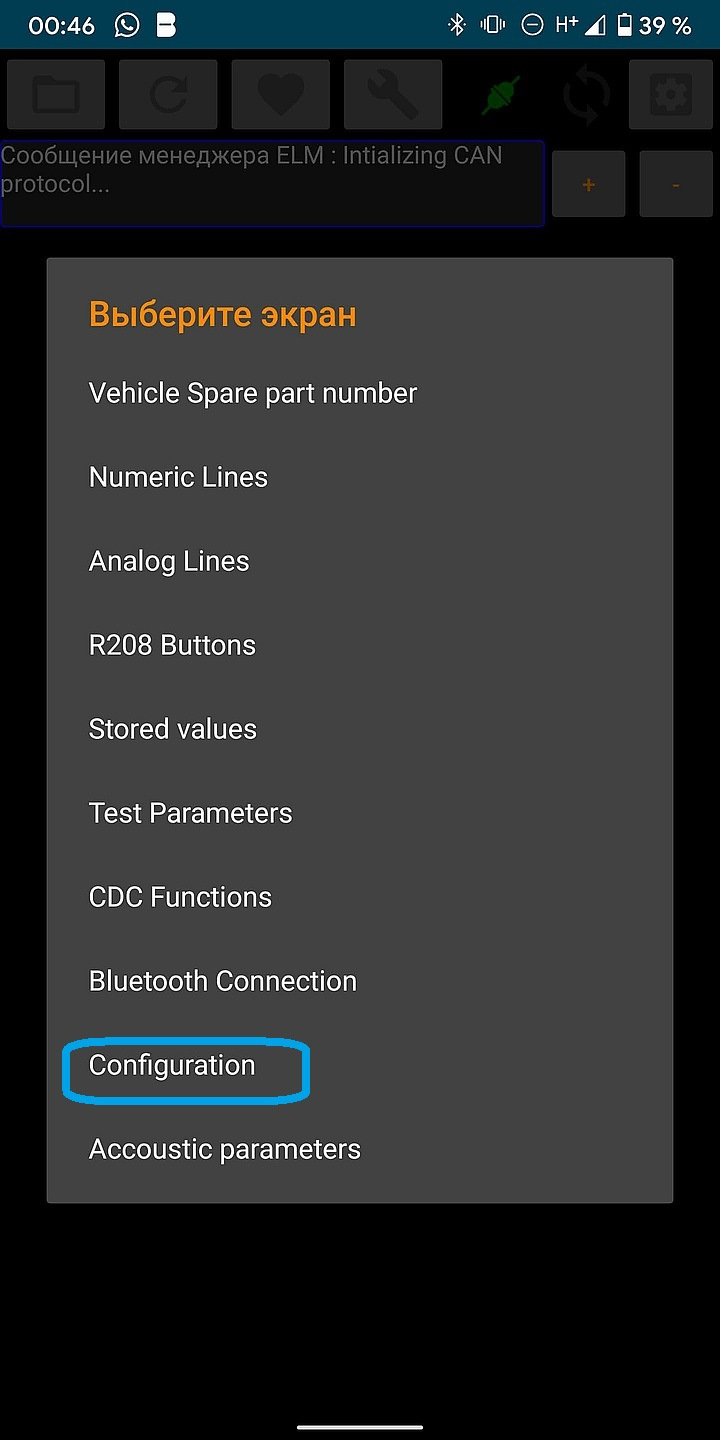720x1440 pixels.
Task: Tap the circular sync arrows icon
Action: pos(586,95)
